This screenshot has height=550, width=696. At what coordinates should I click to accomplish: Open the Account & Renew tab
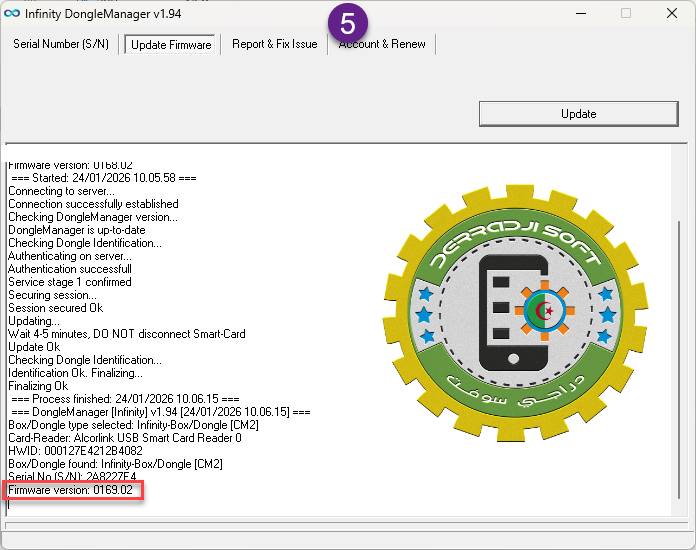[x=382, y=44]
